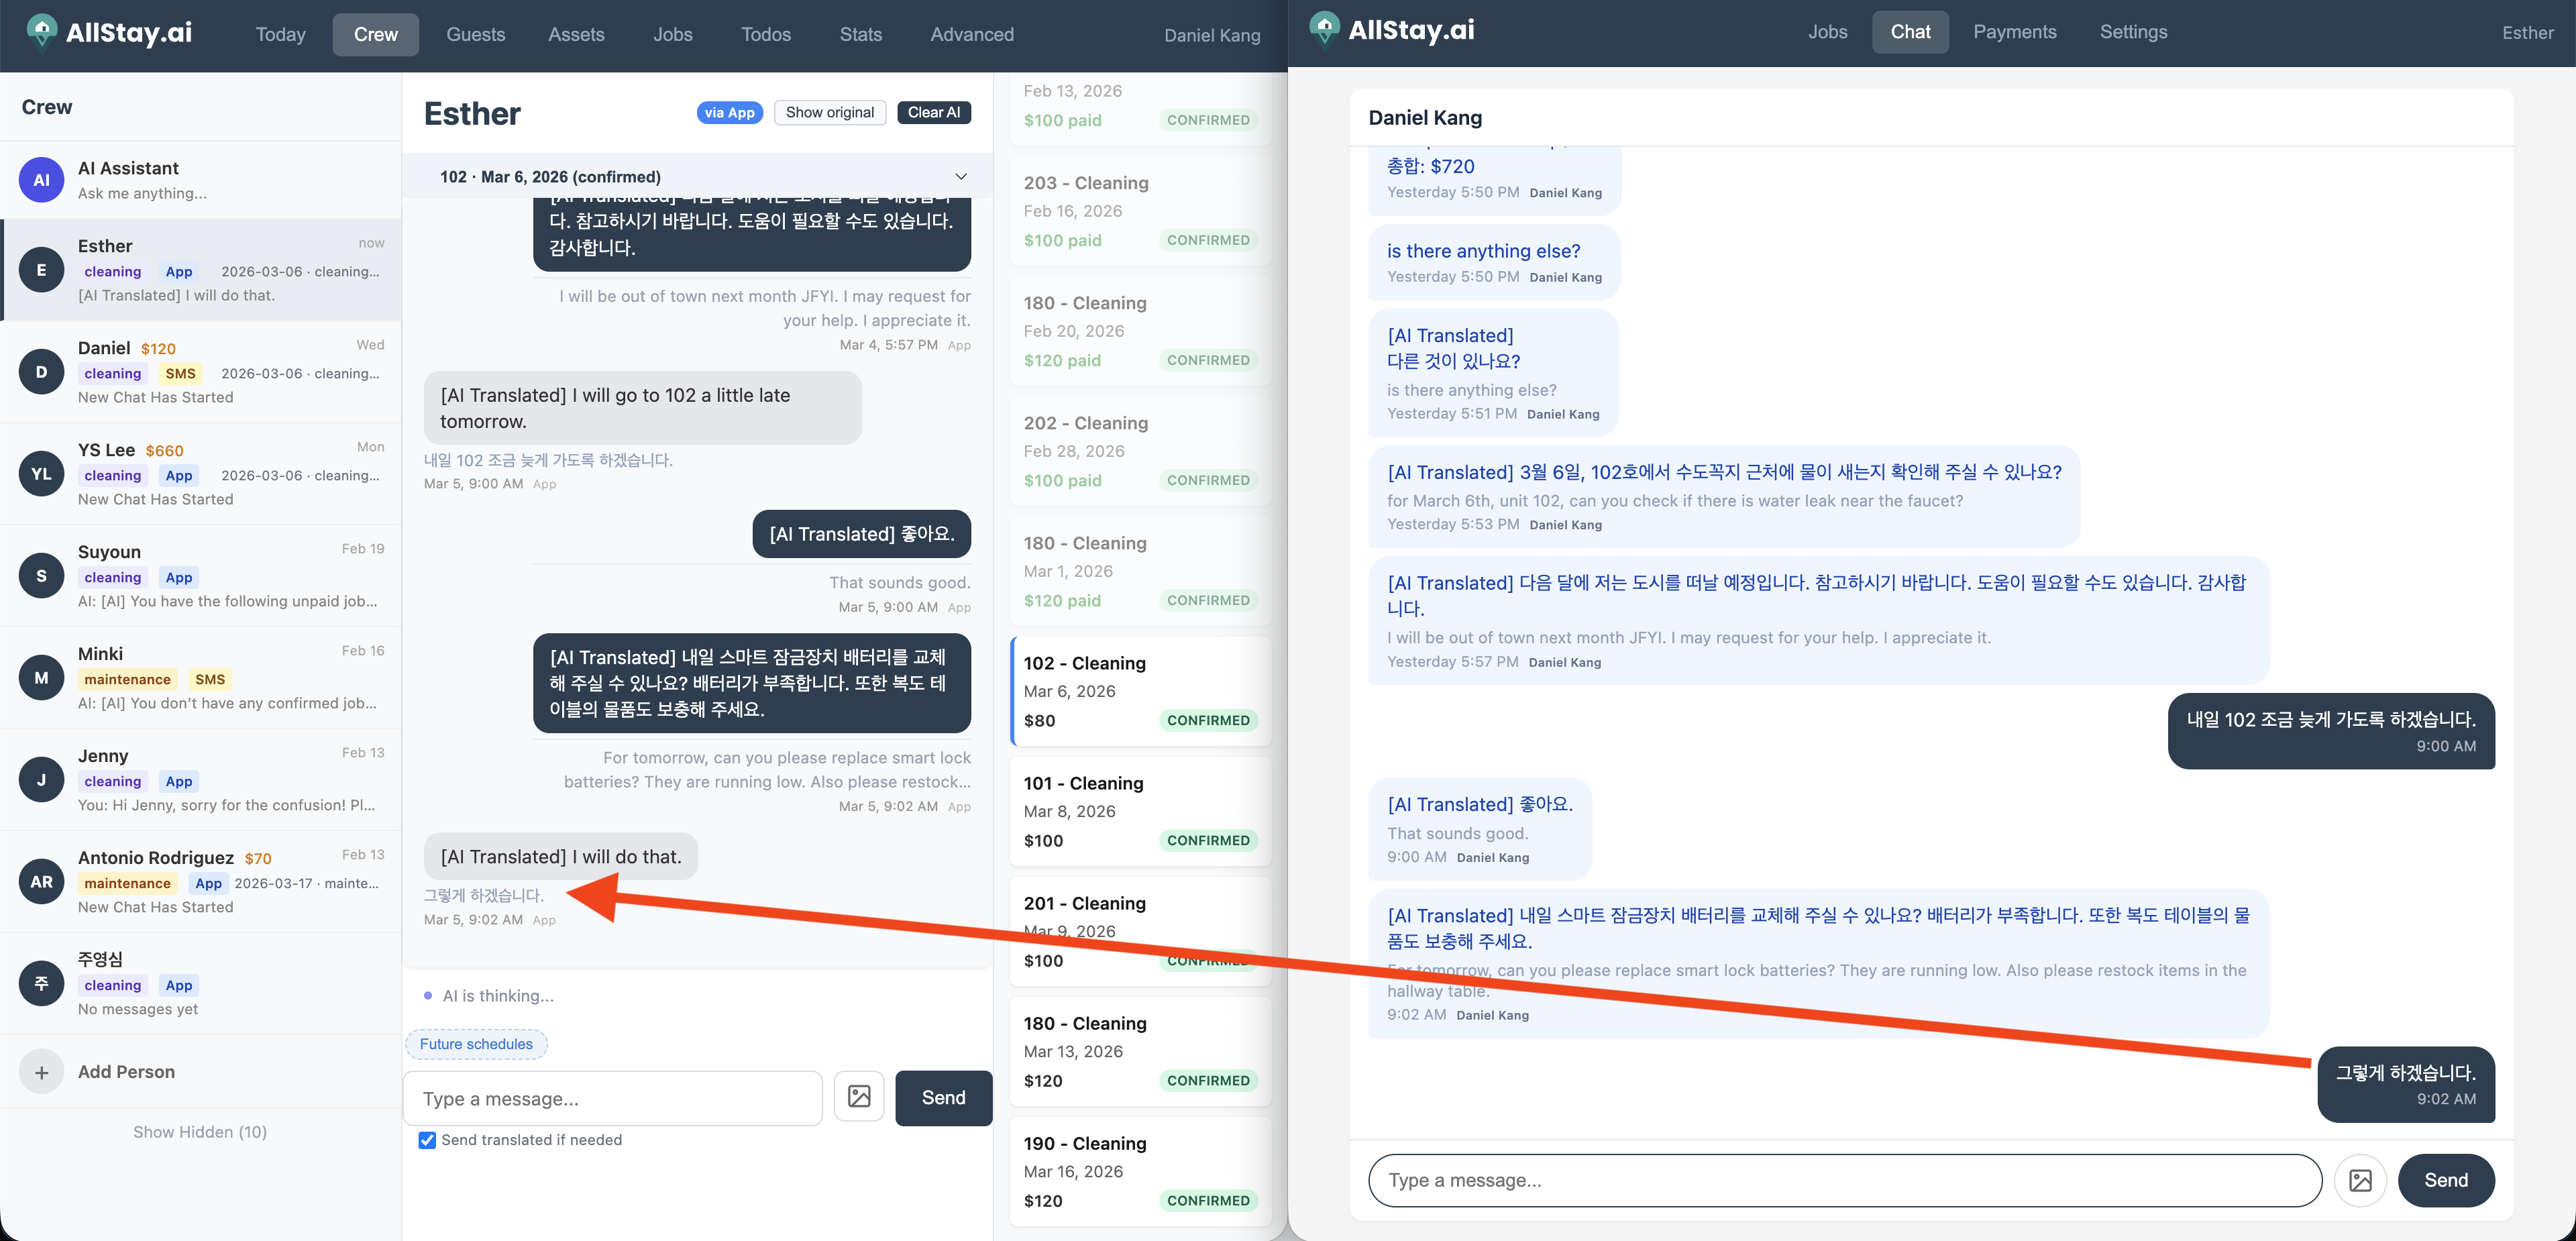Click the Add Person plus icon
This screenshot has width=2576, height=1241.
tap(41, 1071)
